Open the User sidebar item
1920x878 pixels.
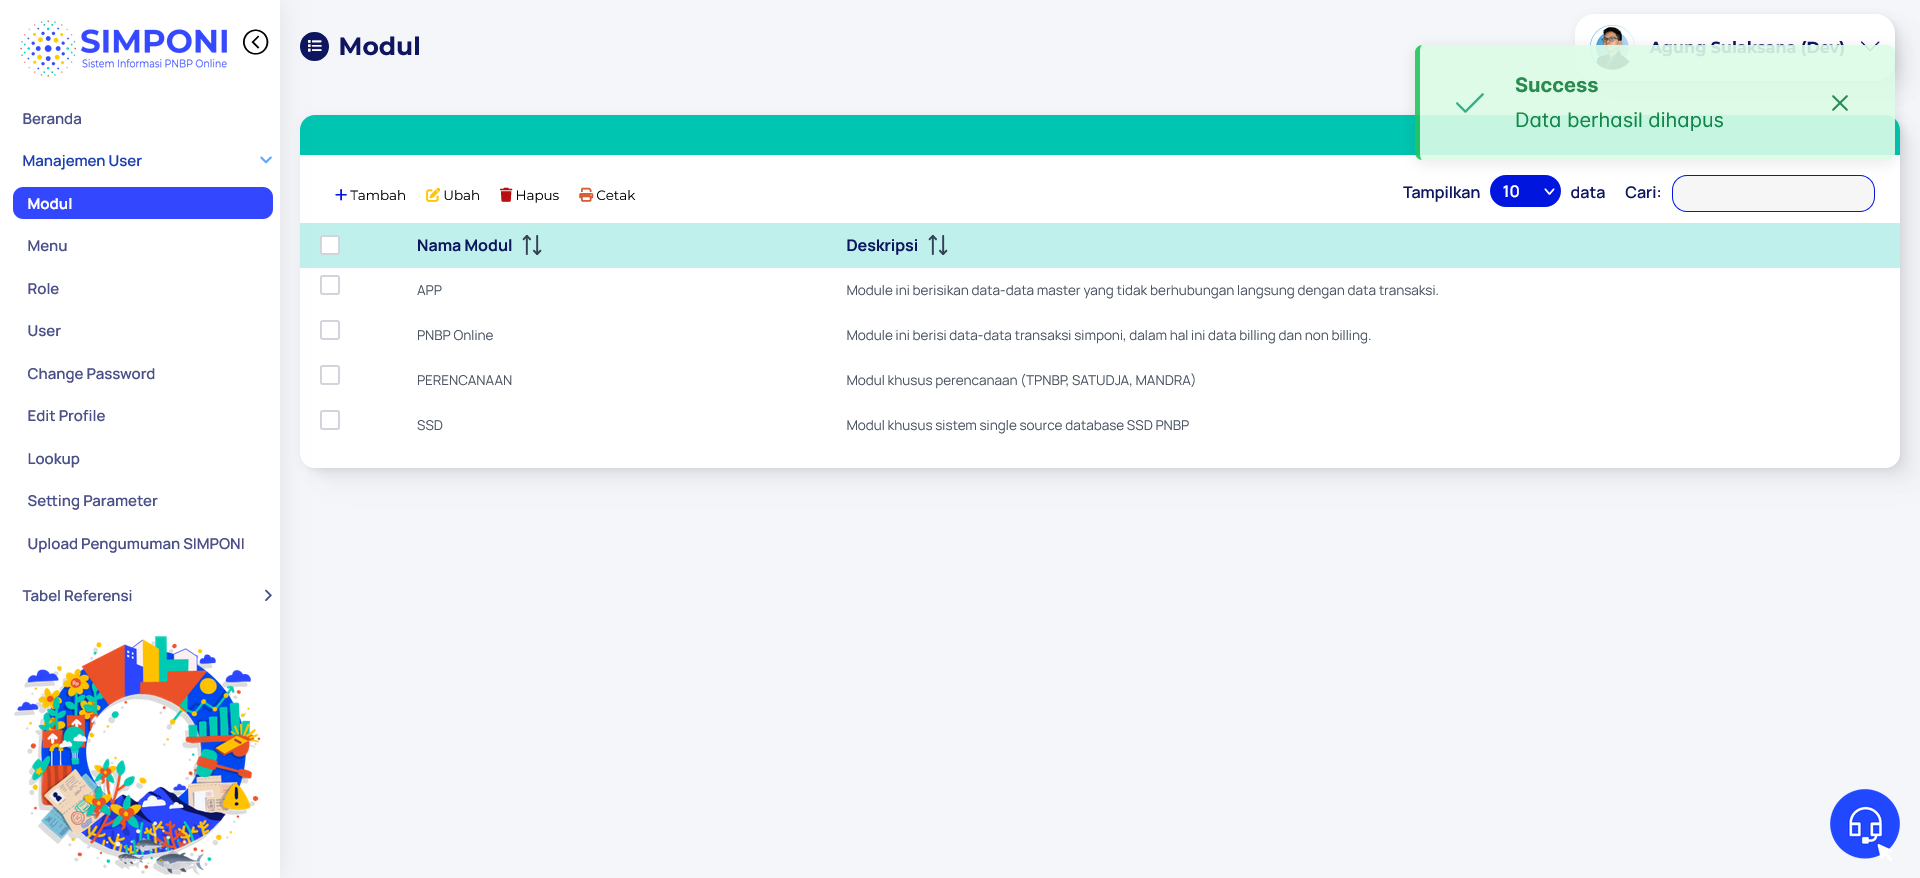(x=44, y=331)
